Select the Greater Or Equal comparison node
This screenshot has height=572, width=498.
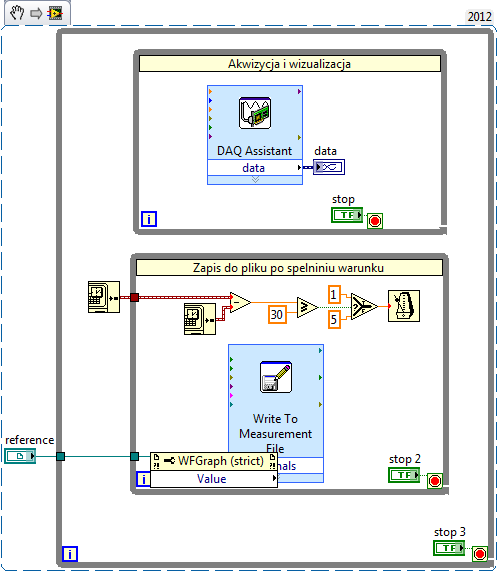tap(308, 308)
